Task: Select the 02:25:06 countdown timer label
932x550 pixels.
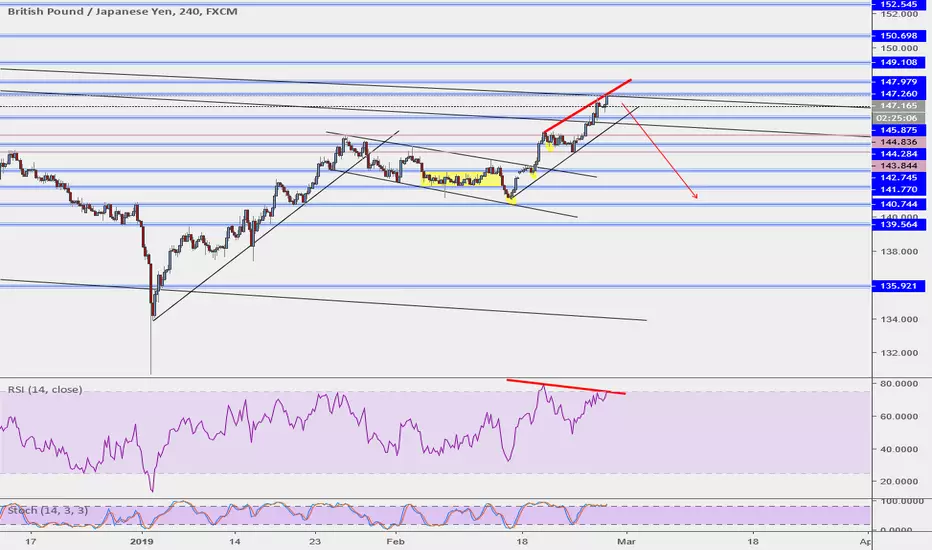Action: 898,118
